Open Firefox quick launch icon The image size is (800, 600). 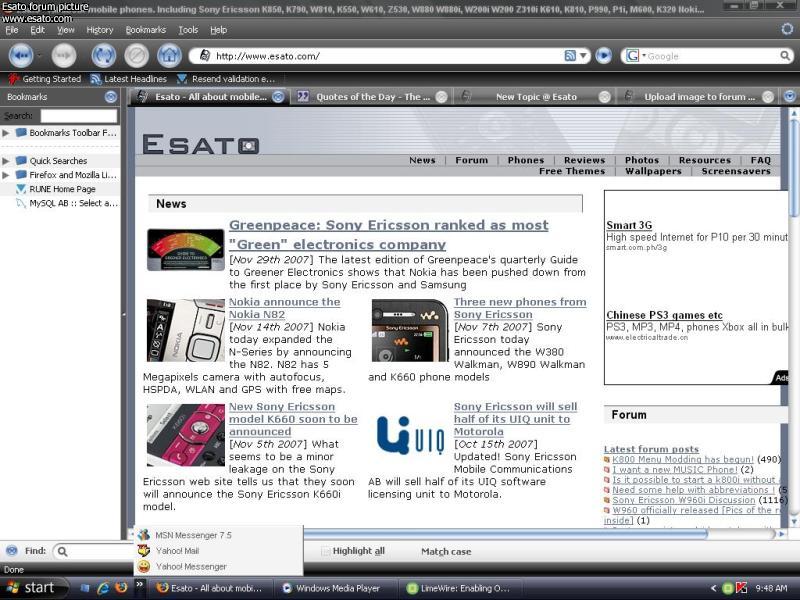tap(121, 588)
